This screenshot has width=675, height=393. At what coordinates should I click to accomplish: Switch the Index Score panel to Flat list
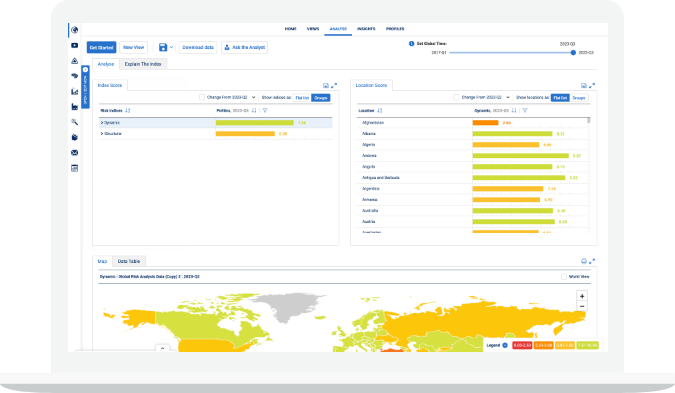pyautogui.click(x=302, y=98)
